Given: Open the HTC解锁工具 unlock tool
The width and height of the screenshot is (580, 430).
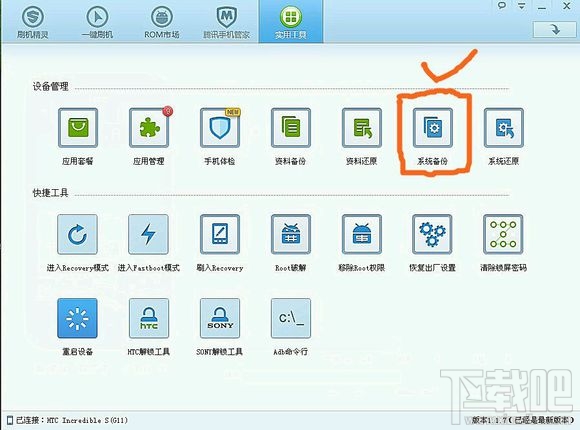Looking at the screenshot, I should [x=149, y=318].
